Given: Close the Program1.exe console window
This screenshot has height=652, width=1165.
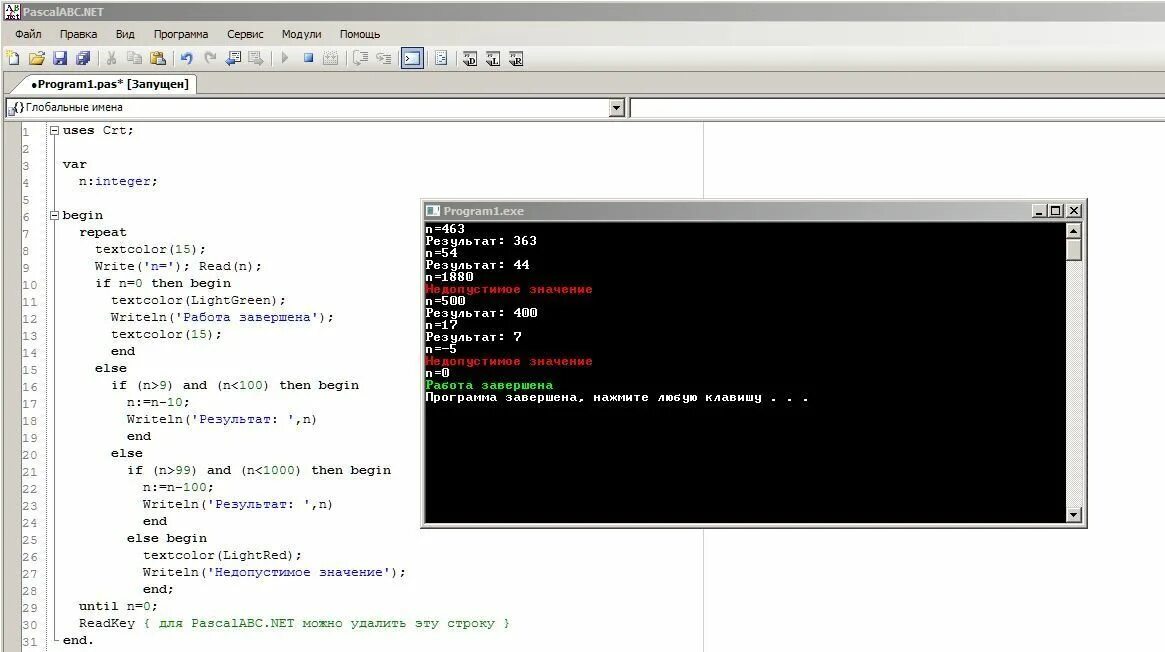Looking at the screenshot, I should point(1074,211).
